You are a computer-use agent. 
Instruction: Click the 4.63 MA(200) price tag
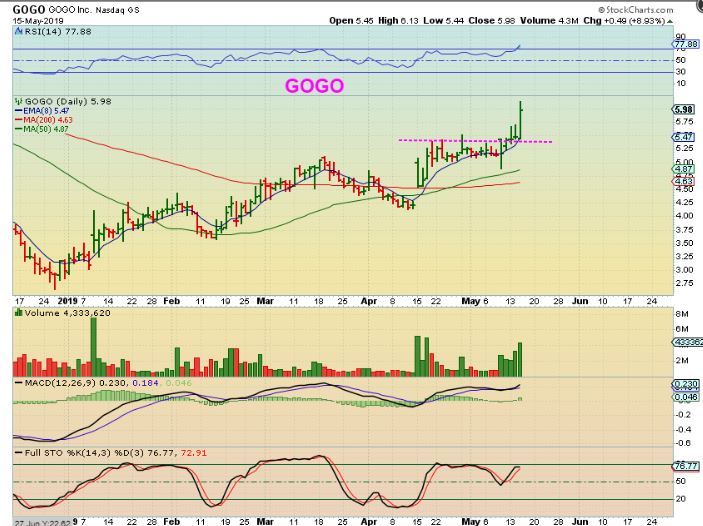point(683,182)
